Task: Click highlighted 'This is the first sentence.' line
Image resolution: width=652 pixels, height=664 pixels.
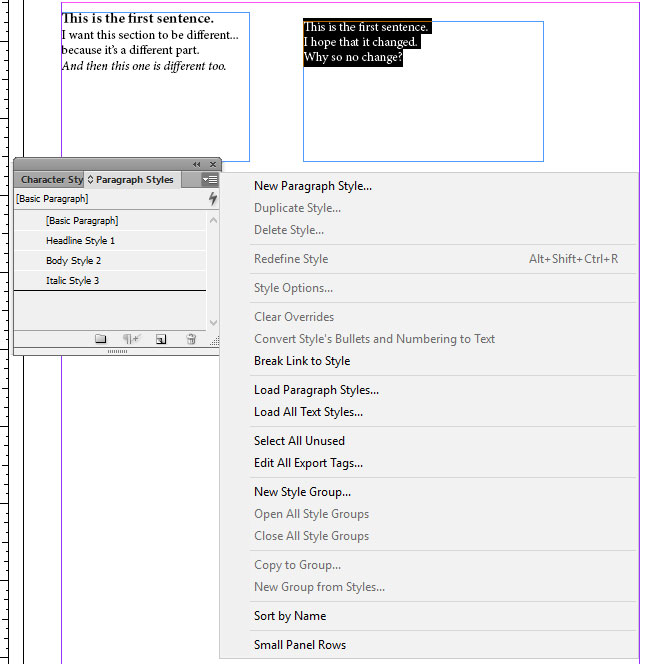Action: [366, 27]
